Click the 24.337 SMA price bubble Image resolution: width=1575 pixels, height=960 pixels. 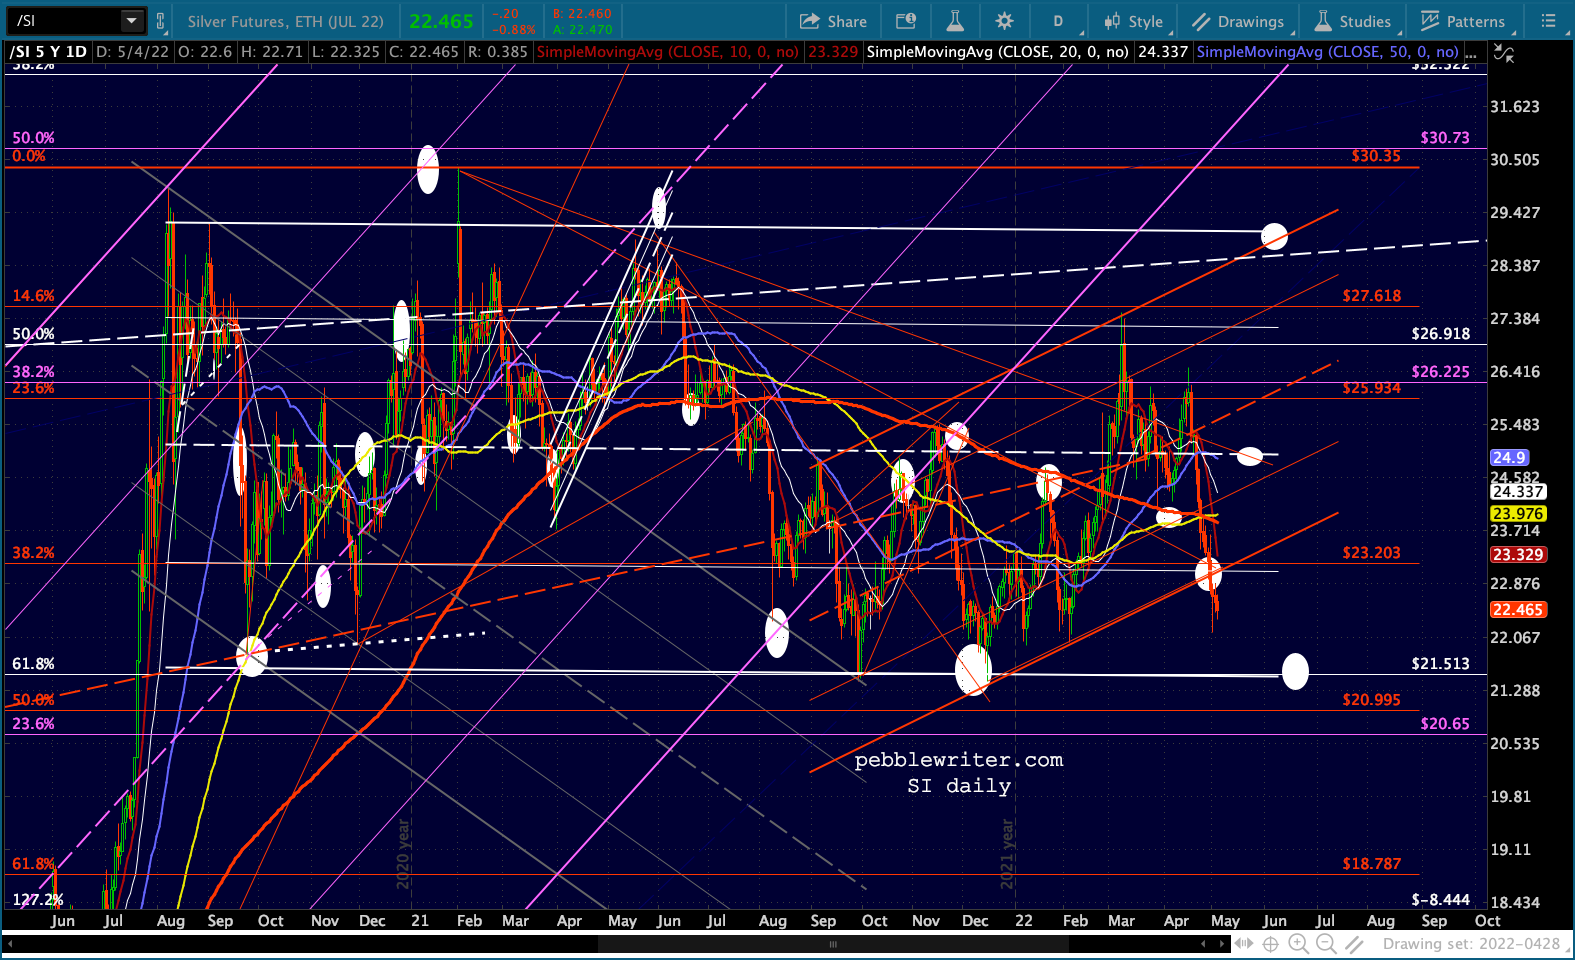[x=1518, y=491]
